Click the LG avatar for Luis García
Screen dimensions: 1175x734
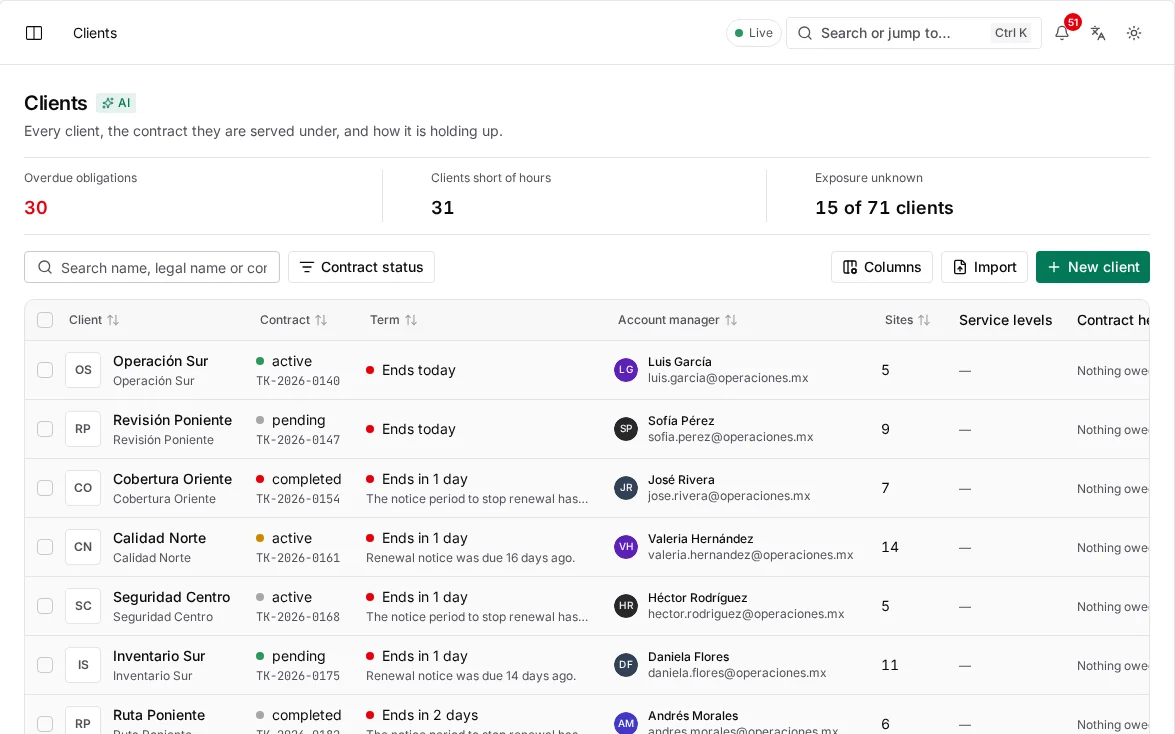(626, 370)
